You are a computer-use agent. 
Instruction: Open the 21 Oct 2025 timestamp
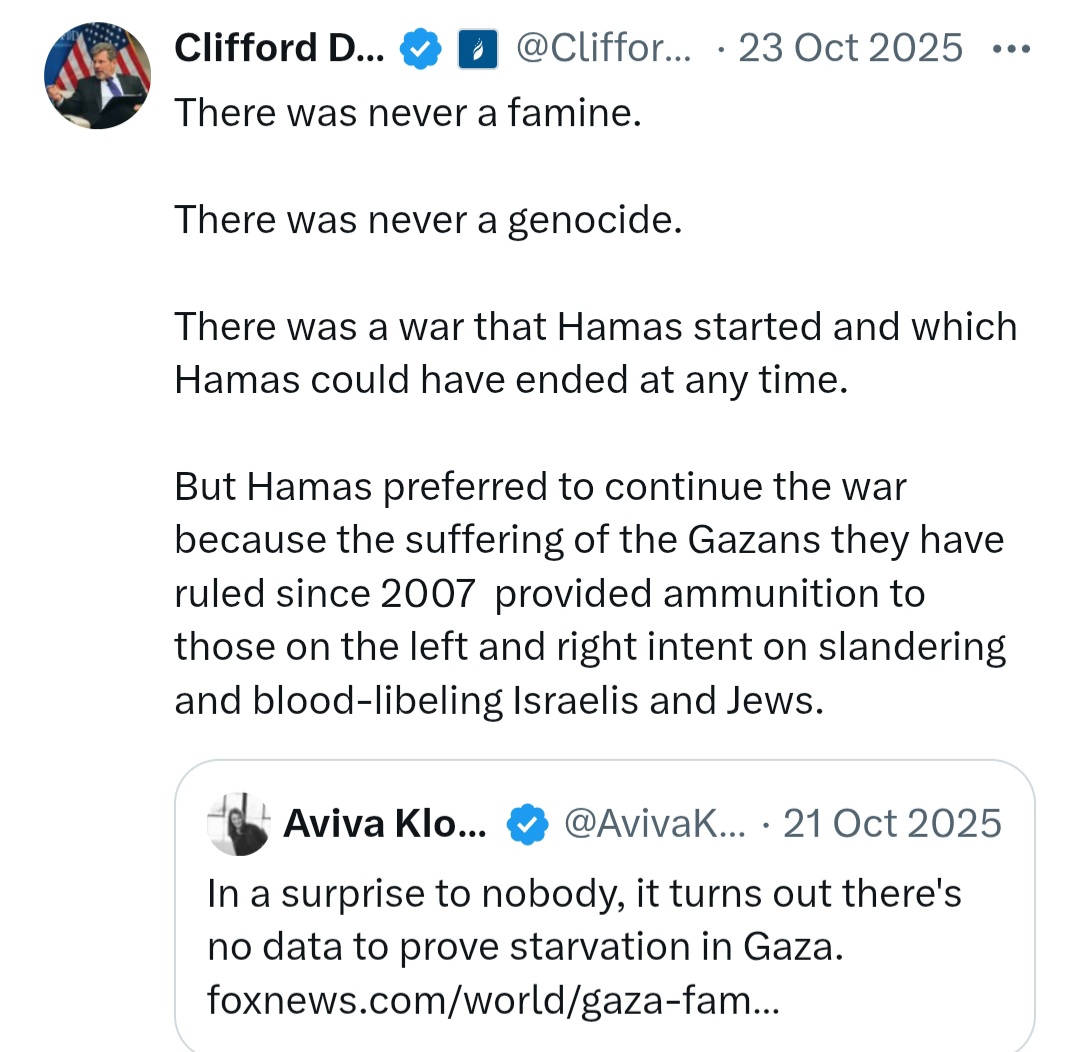point(892,824)
